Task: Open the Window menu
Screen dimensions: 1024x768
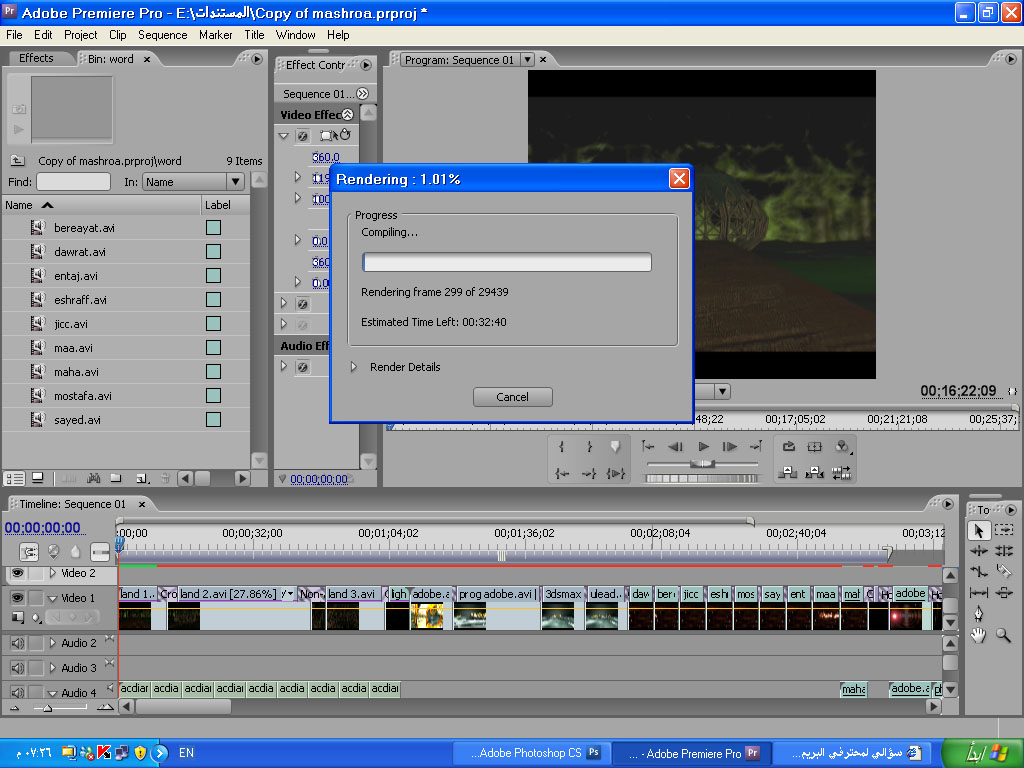Action: (x=295, y=35)
